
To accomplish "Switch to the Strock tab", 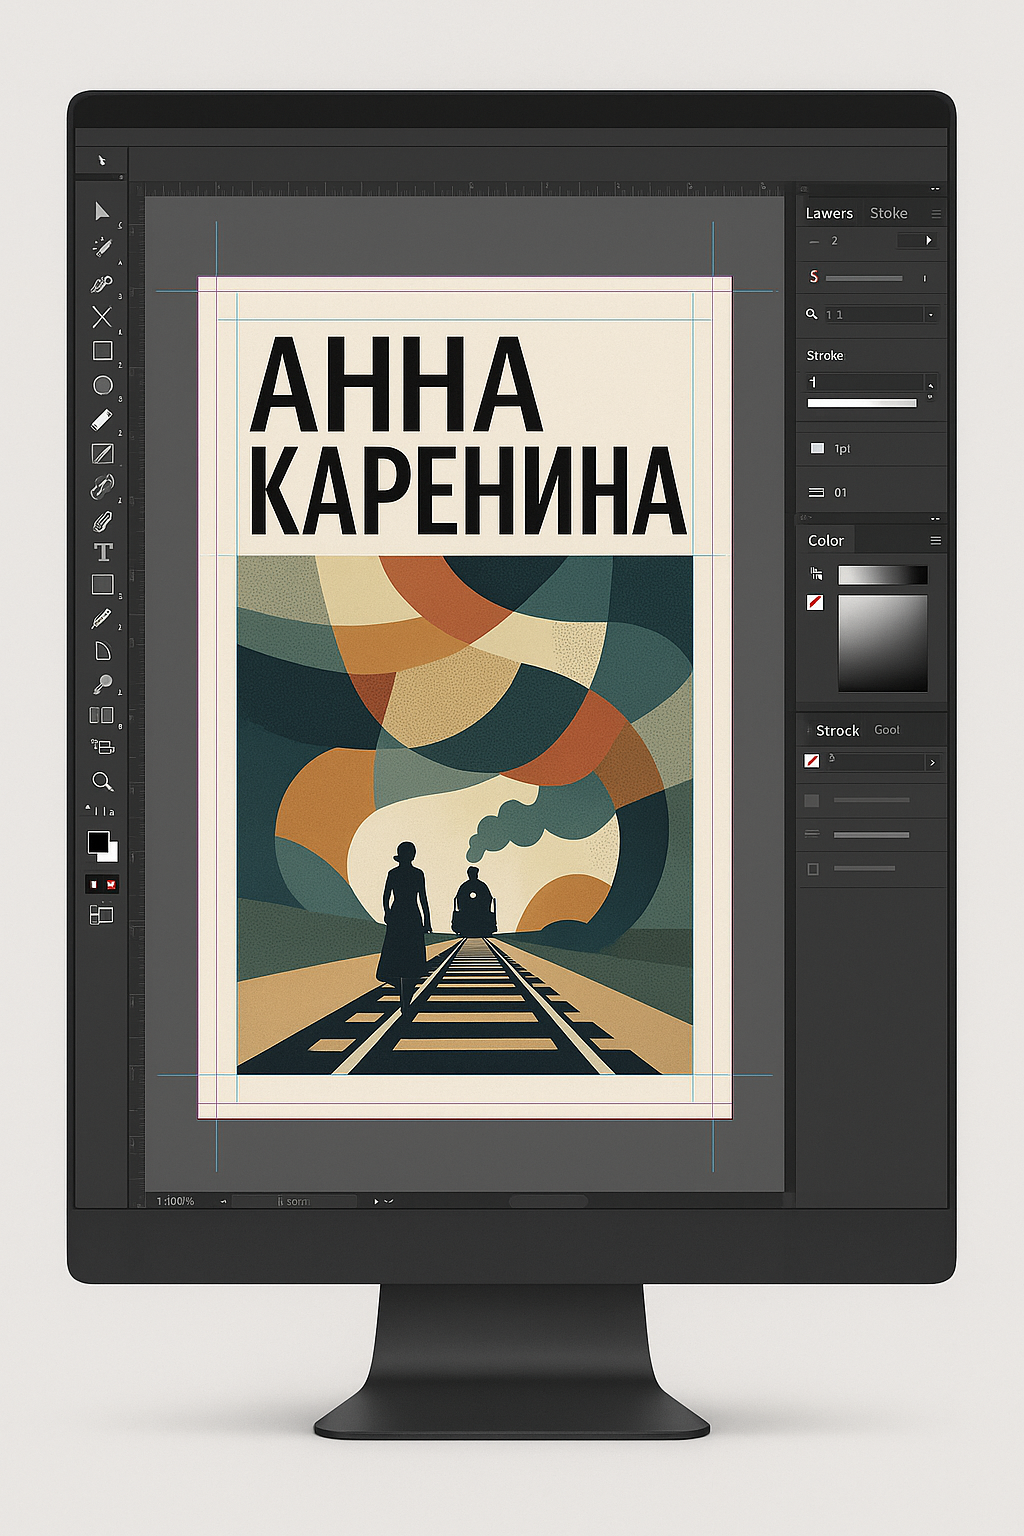I will point(837,730).
